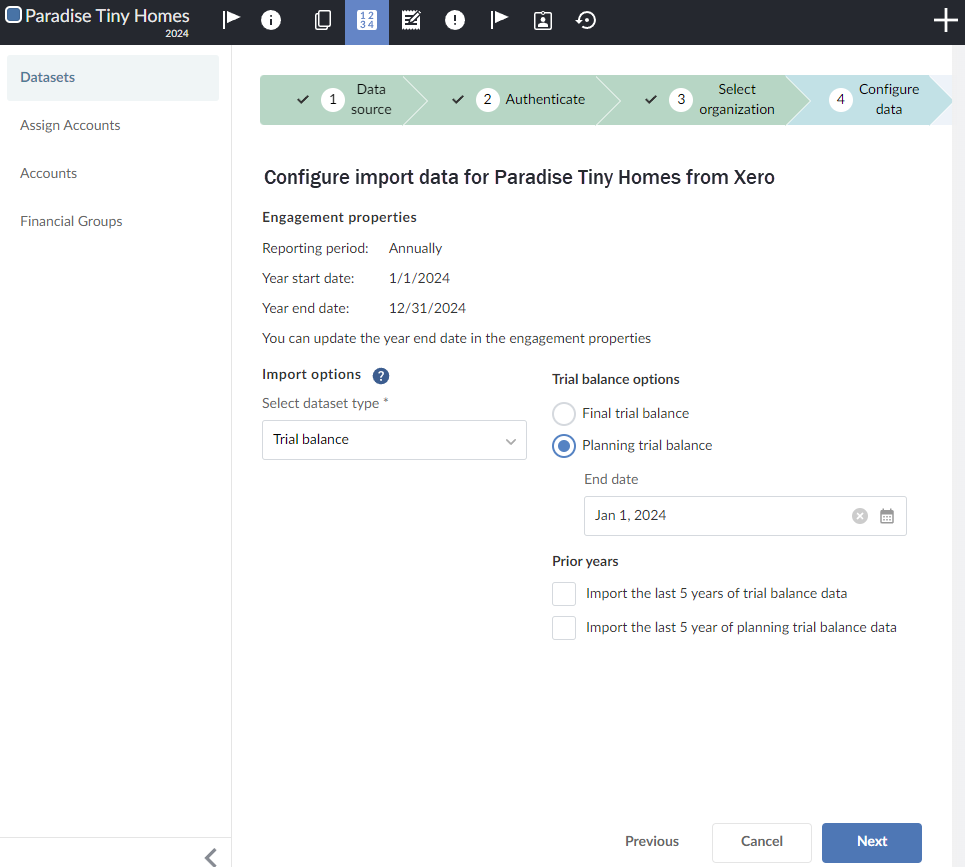Viewport: 965px width, 867px height.
Task: Select the highlighted trial balance numbers icon
Action: (367, 19)
